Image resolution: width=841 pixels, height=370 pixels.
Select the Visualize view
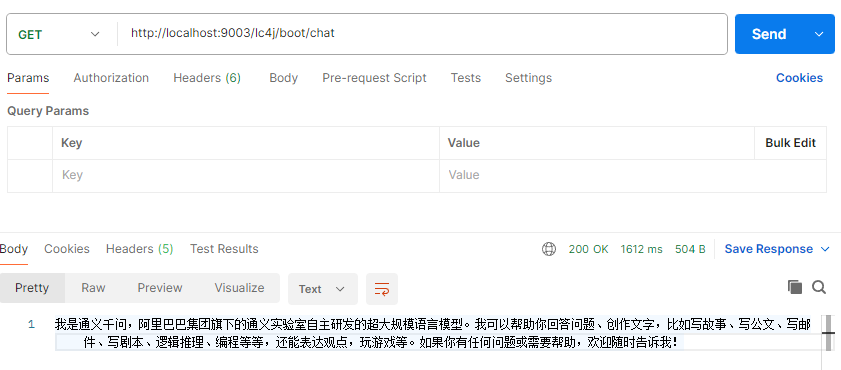(x=239, y=288)
